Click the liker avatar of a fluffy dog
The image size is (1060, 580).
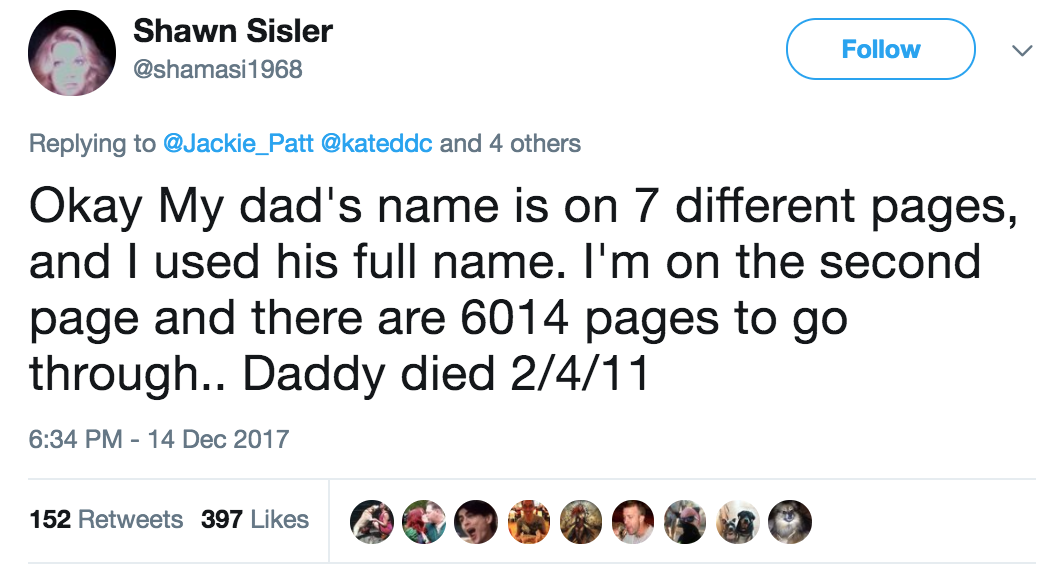pos(790,520)
